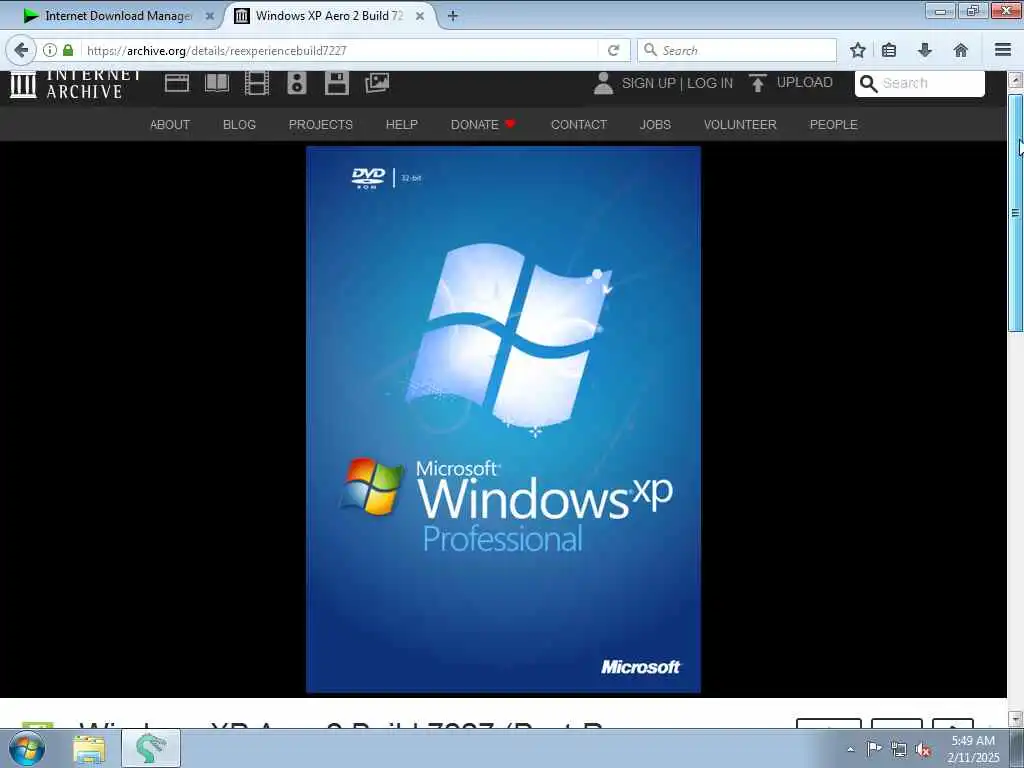
Task: Open Windows Explorer from the taskbar
Action: (89, 749)
